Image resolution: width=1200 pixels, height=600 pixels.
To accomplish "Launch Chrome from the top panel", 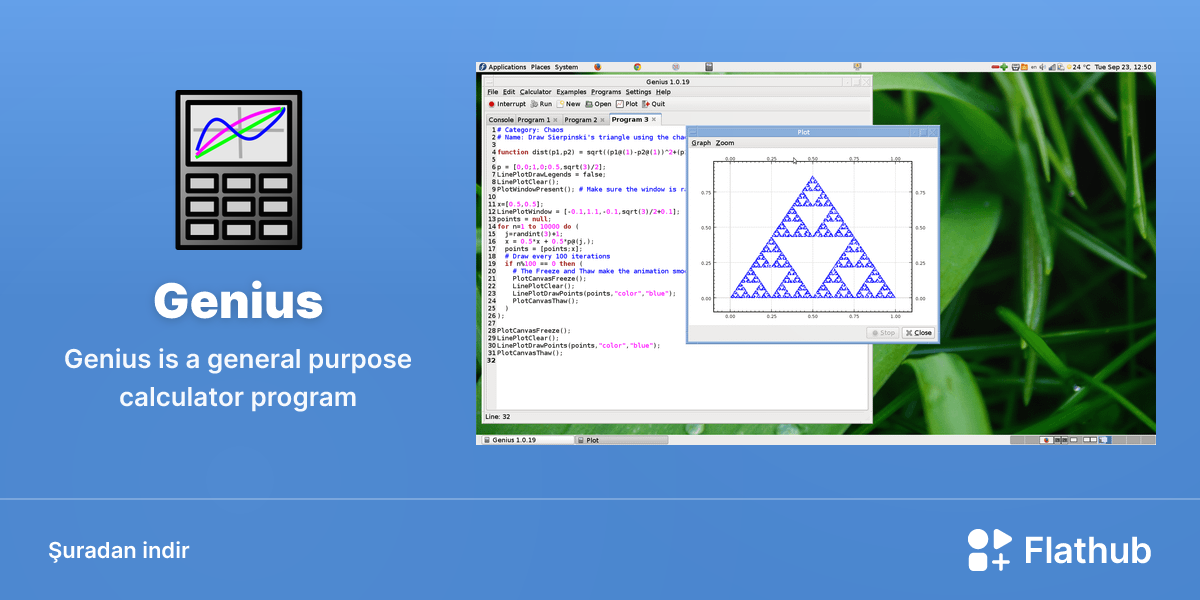I will (637, 67).
